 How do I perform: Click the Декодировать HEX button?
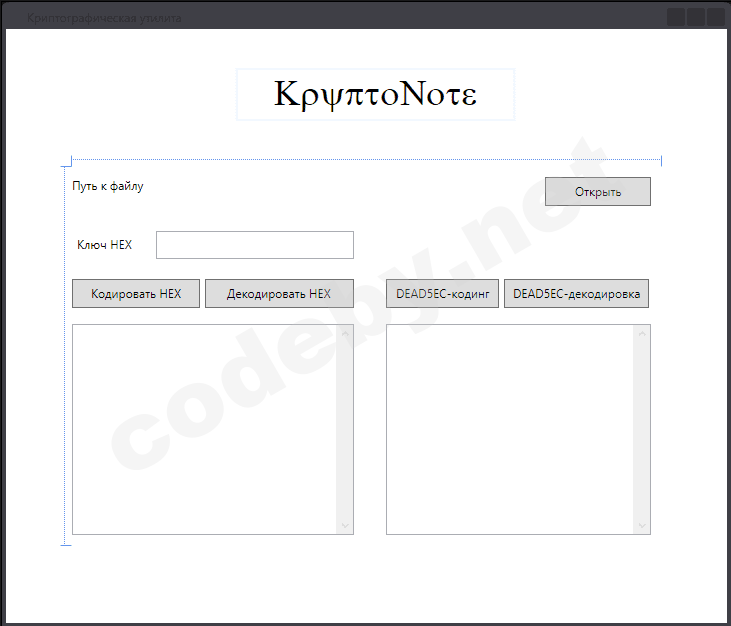[279, 294]
